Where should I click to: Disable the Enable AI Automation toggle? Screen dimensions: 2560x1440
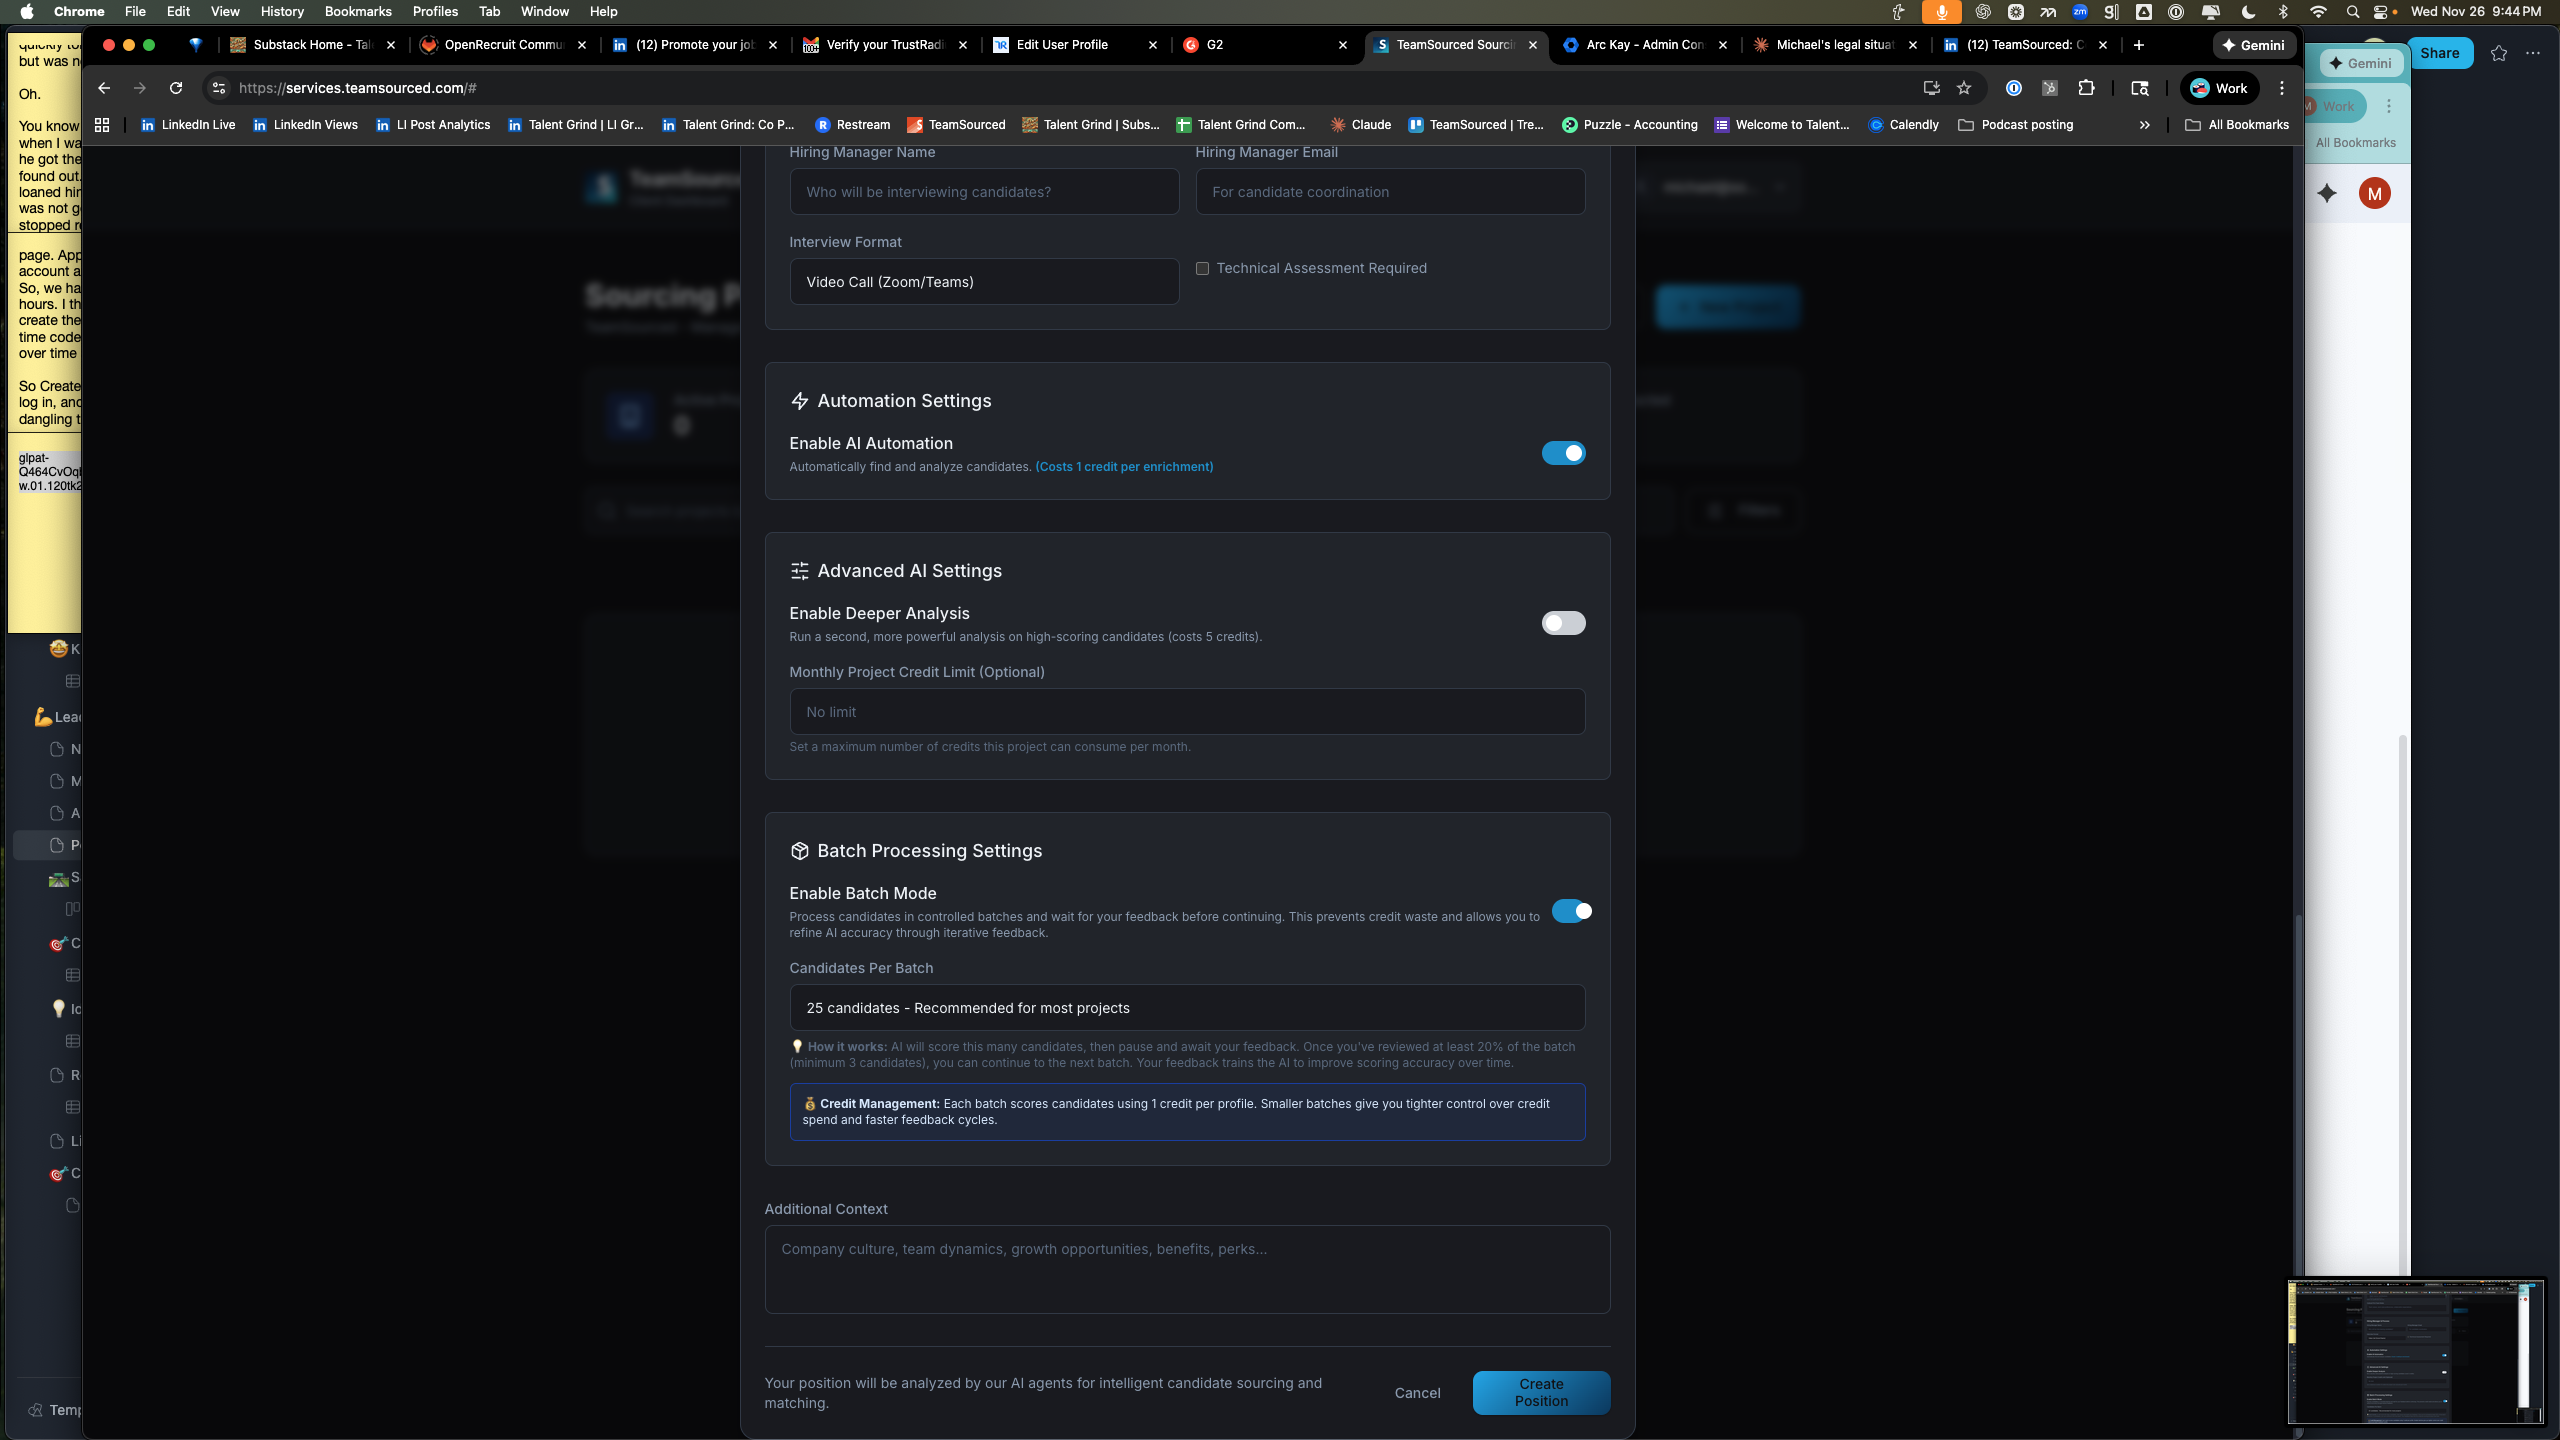(1563, 453)
